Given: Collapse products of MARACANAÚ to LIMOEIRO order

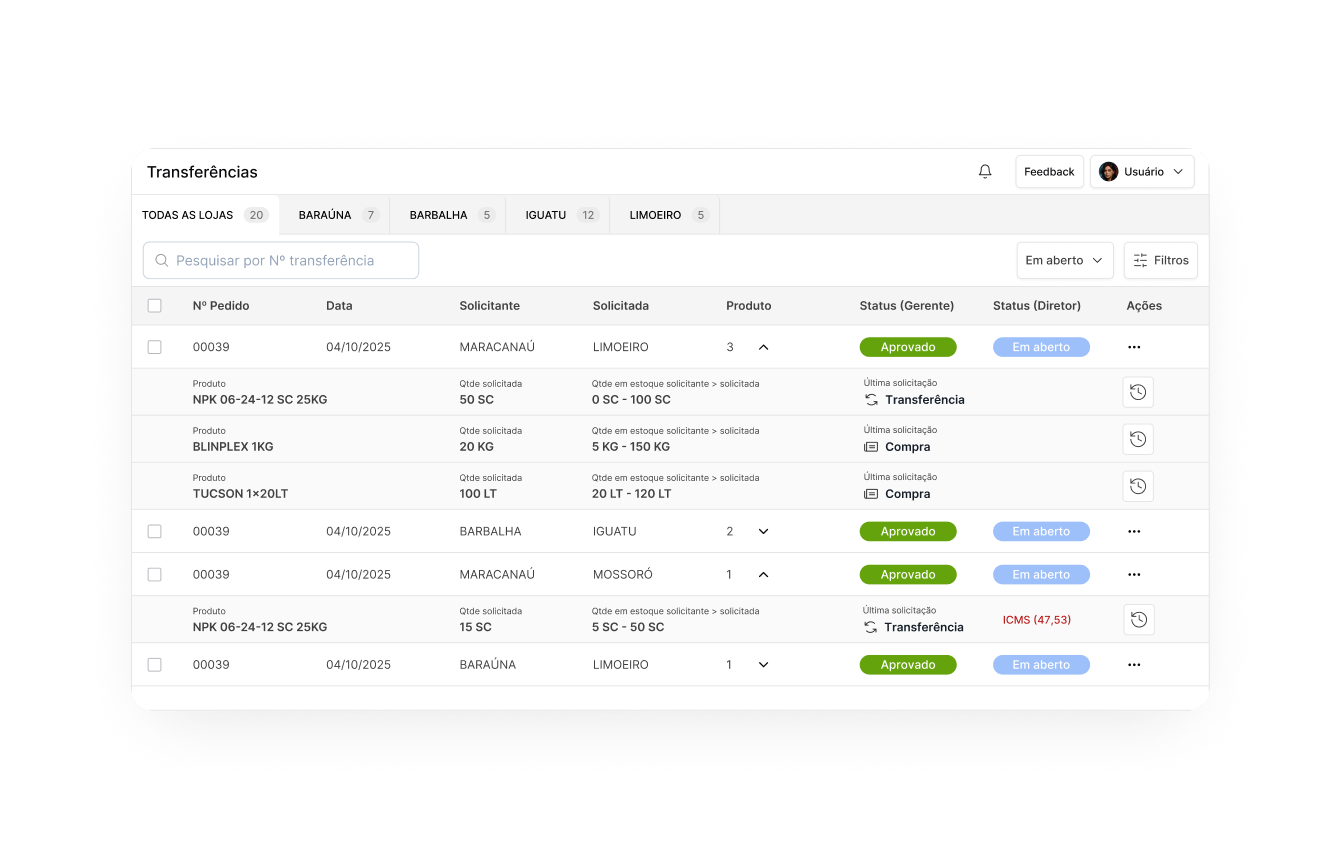Looking at the screenshot, I should (763, 347).
